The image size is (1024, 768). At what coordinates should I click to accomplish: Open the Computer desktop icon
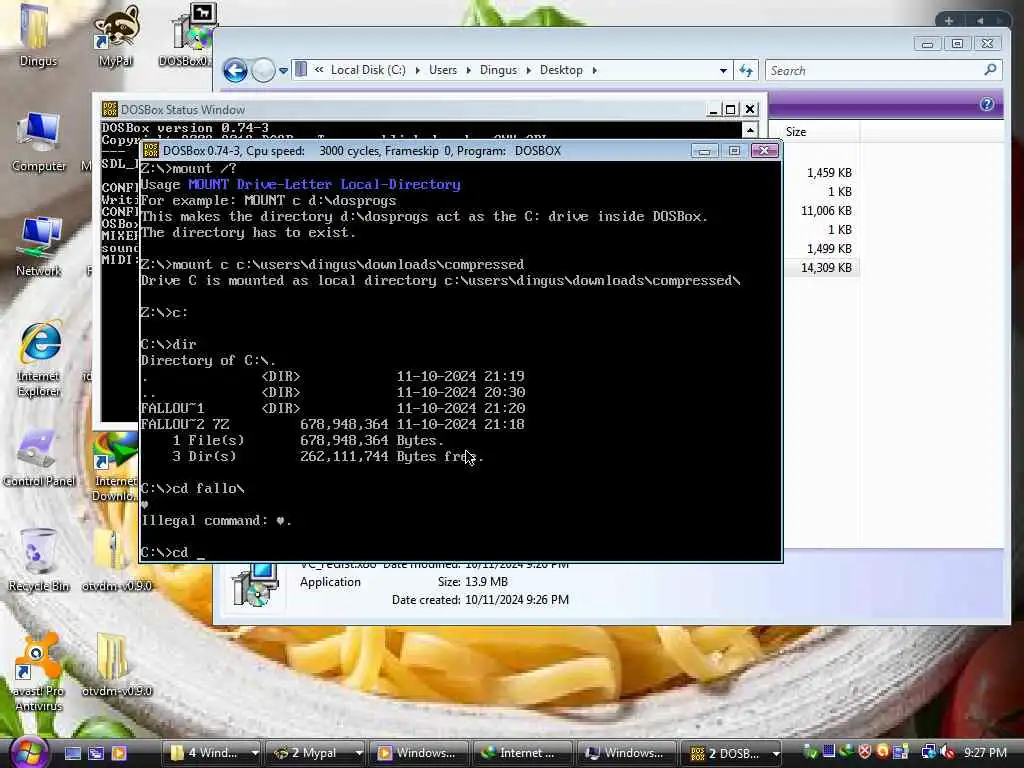(x=39, y=142)
